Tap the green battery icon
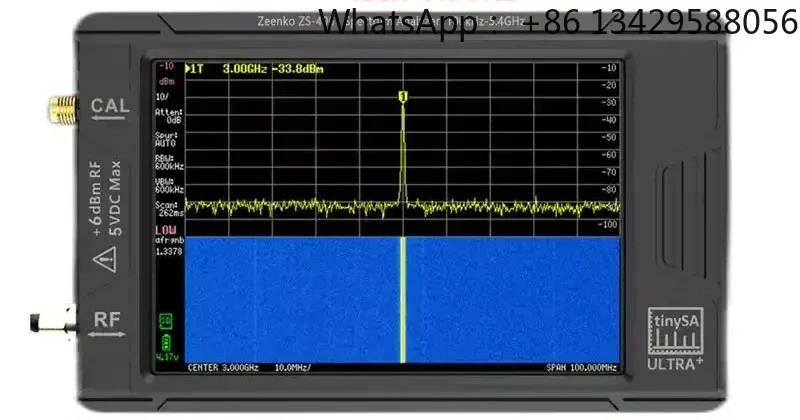 [x=166, y=342]
